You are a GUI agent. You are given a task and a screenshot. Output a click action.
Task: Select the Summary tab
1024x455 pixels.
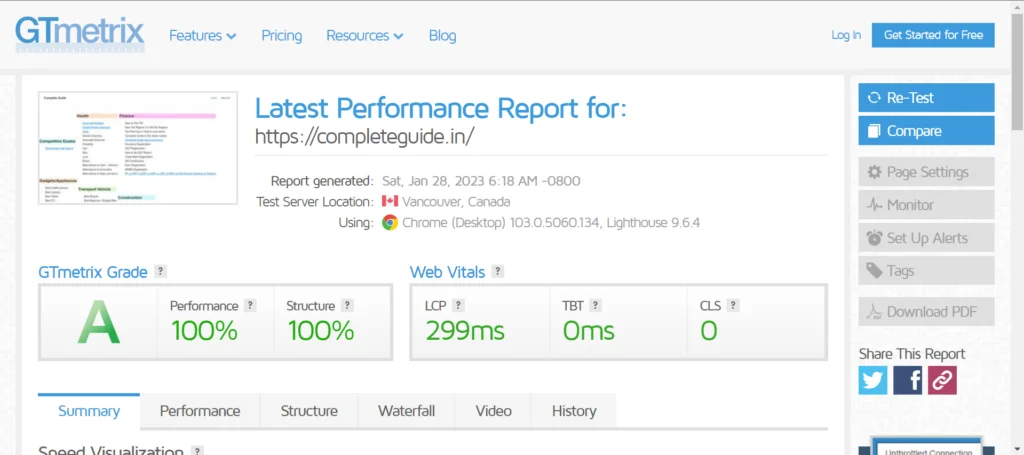pyautogui.click(x=89, y=411)
